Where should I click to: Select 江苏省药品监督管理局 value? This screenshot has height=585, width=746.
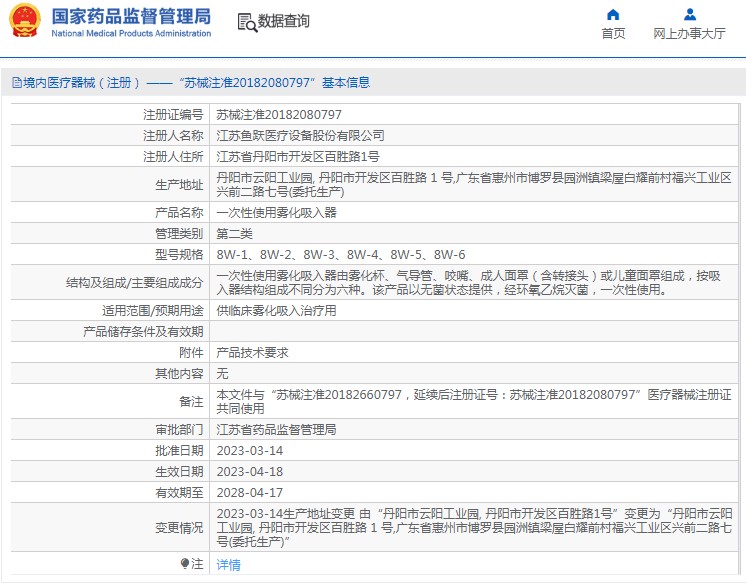click(x=276, y=429)
